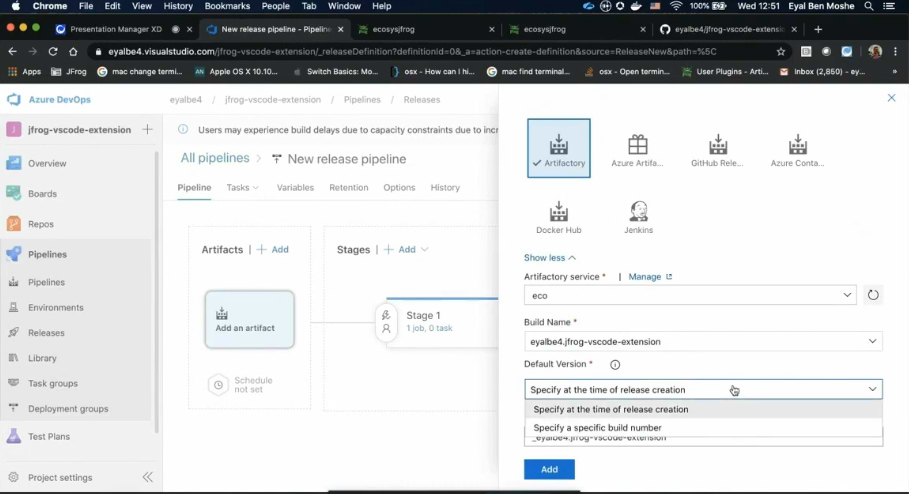Open the Artifactory service dropdown
The width and height of the screenshot is (909, 494).
point(690,295)
